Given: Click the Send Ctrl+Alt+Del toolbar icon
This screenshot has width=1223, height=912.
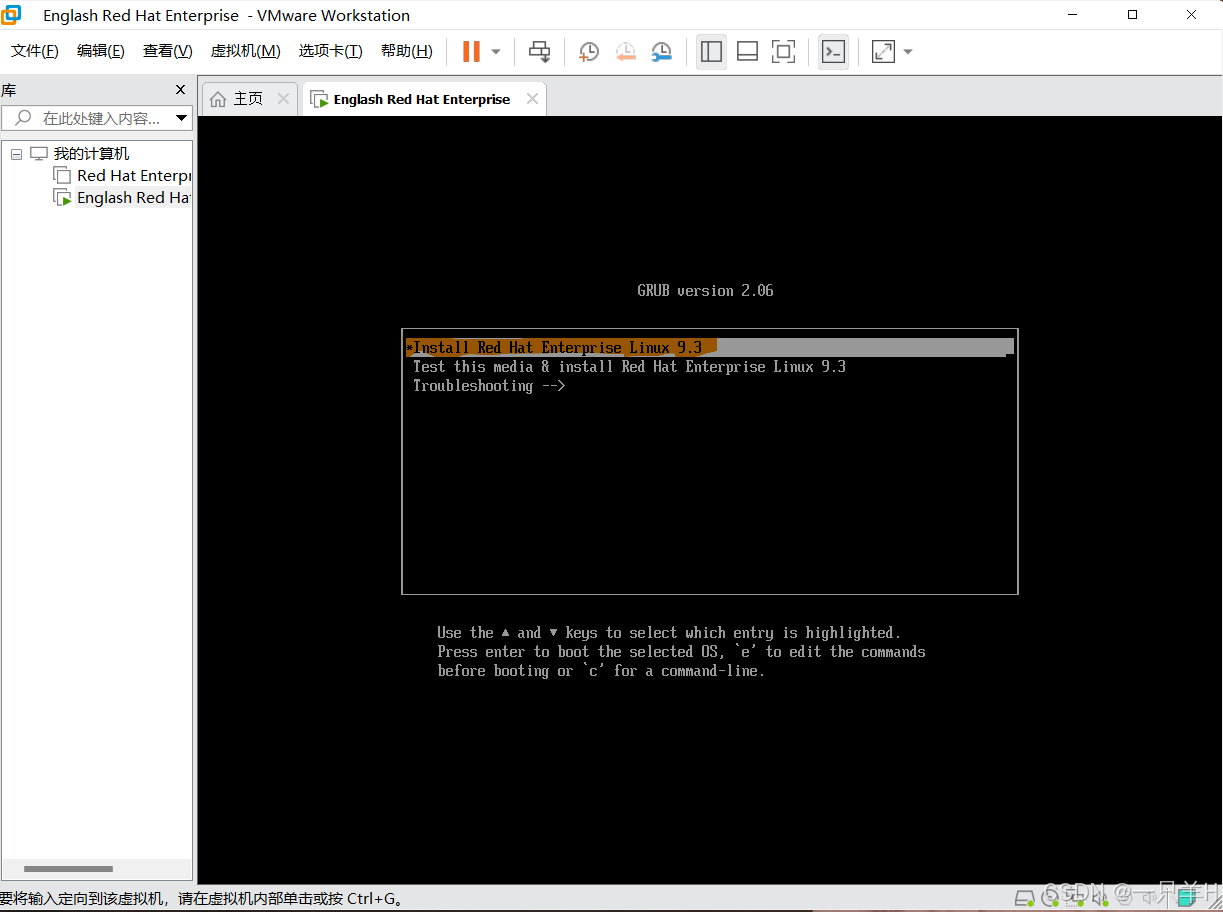Looking at the screenshot, I should [x=540, y=51].
